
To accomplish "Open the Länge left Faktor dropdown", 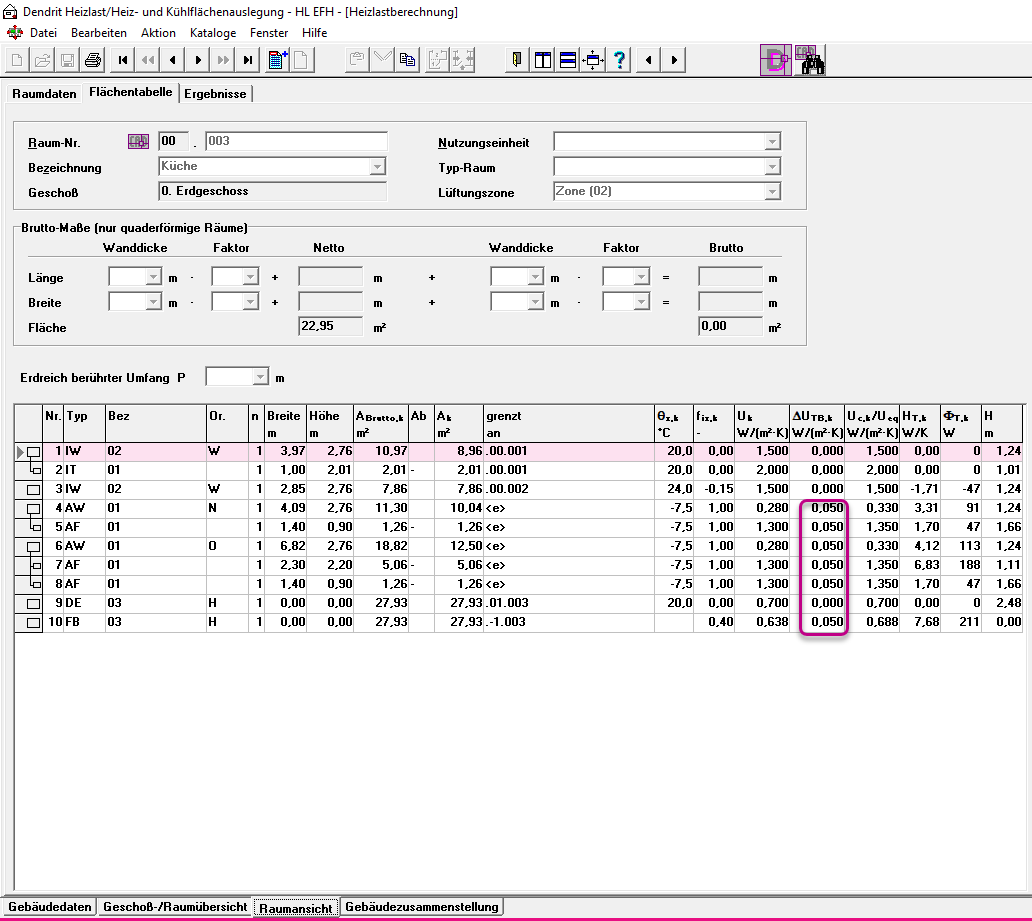I will click(250, 277).
